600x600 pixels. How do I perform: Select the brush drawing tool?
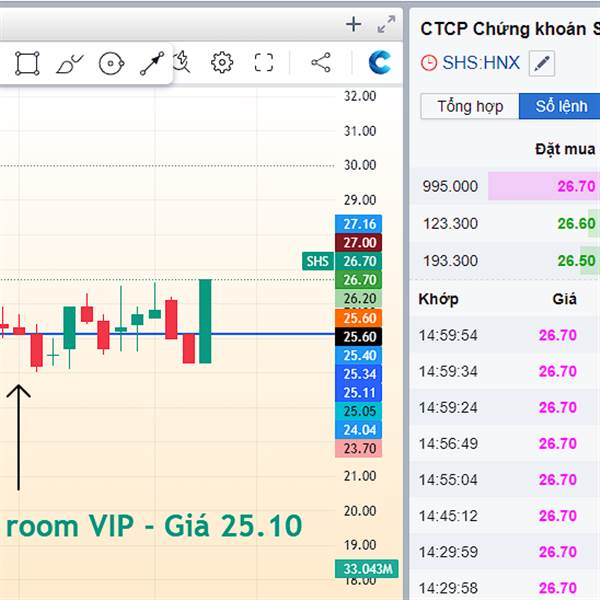(70, 64)
